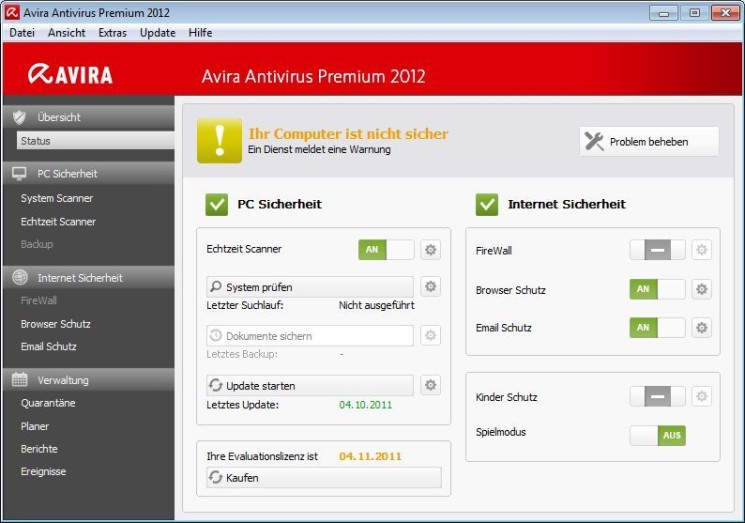The image size is (745, 523).
Task: Toggle Echtzeit Scanner switch
Action: coord(386,250)
